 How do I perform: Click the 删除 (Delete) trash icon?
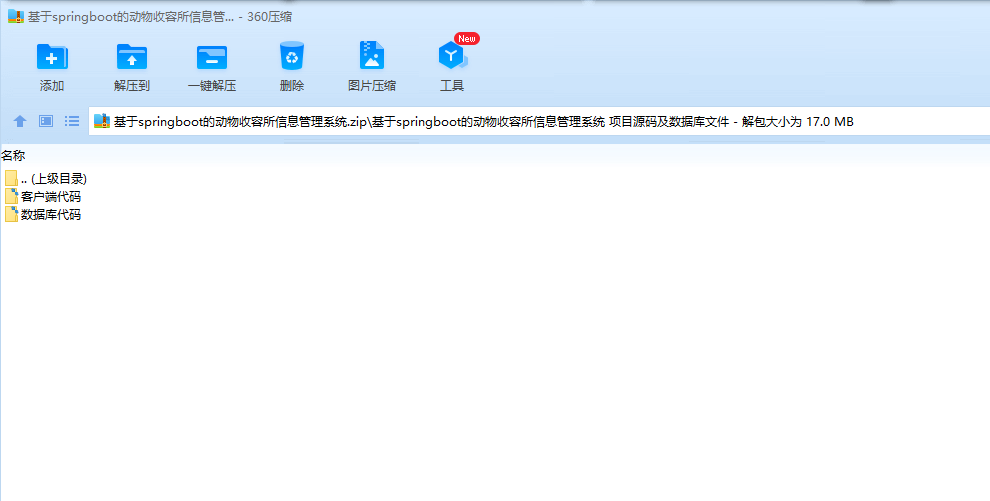coord(292,56)
